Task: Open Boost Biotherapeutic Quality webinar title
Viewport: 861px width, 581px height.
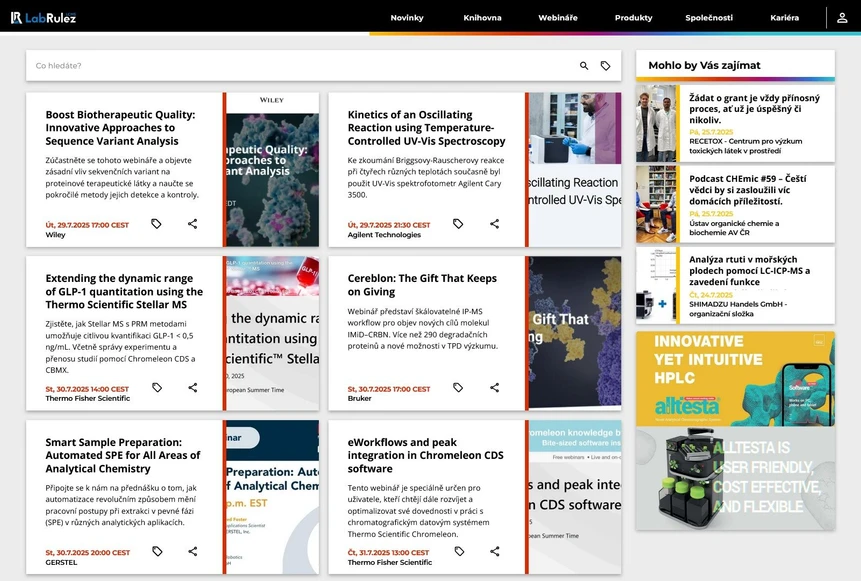Action: point(120,128)
